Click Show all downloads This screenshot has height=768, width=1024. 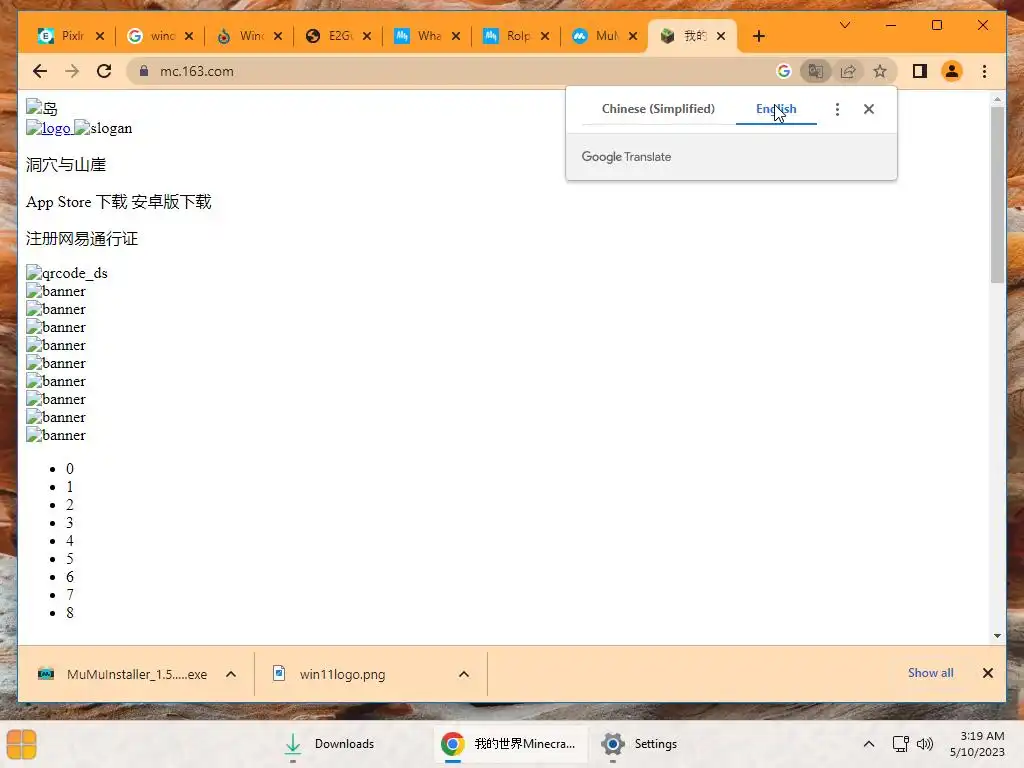point(931,673)
